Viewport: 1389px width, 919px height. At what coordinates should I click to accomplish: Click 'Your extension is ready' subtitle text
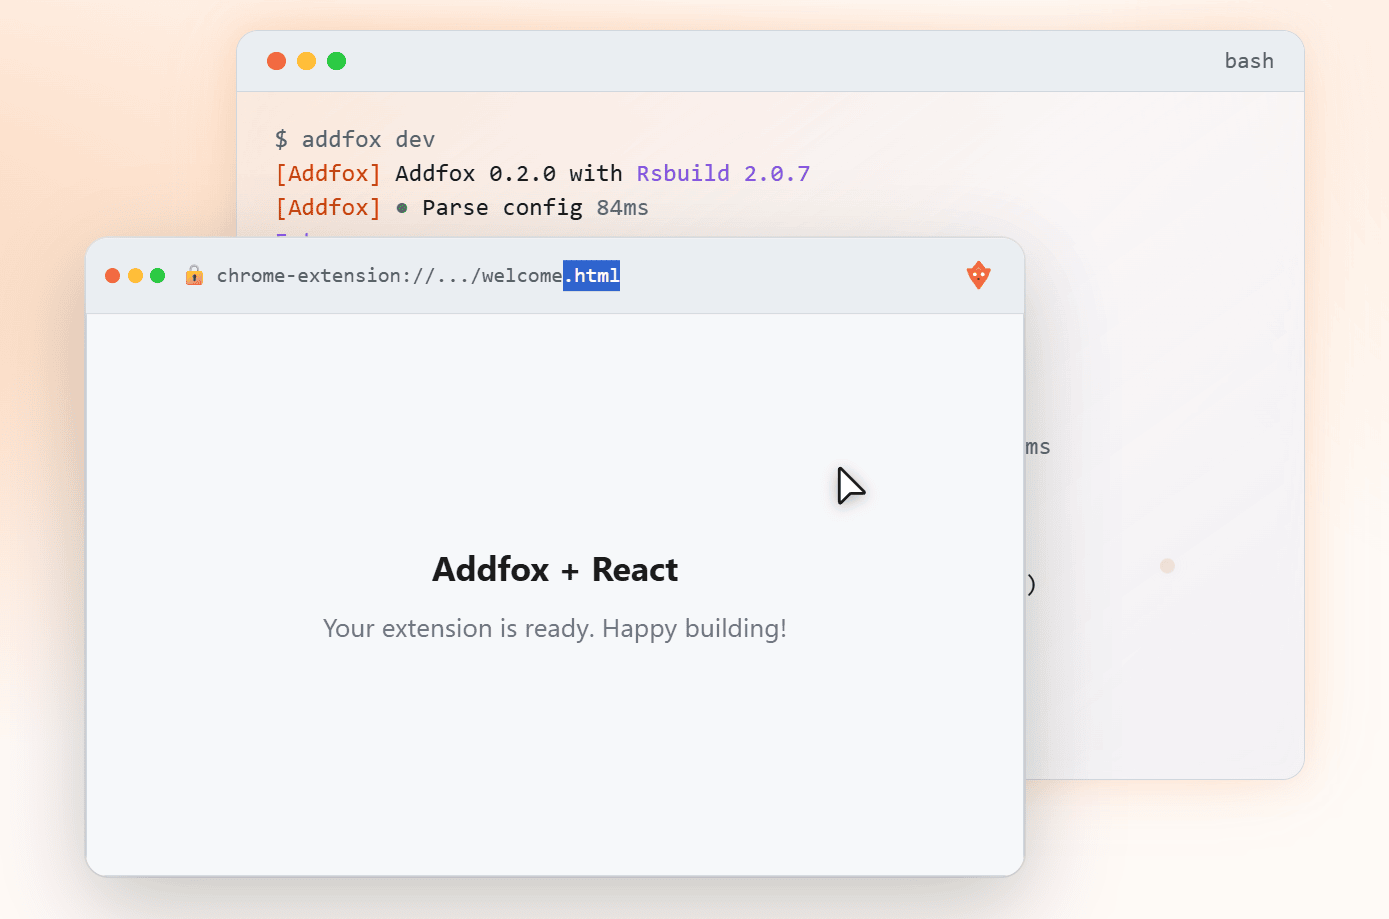pyautogui.click(x=555, y=628)
